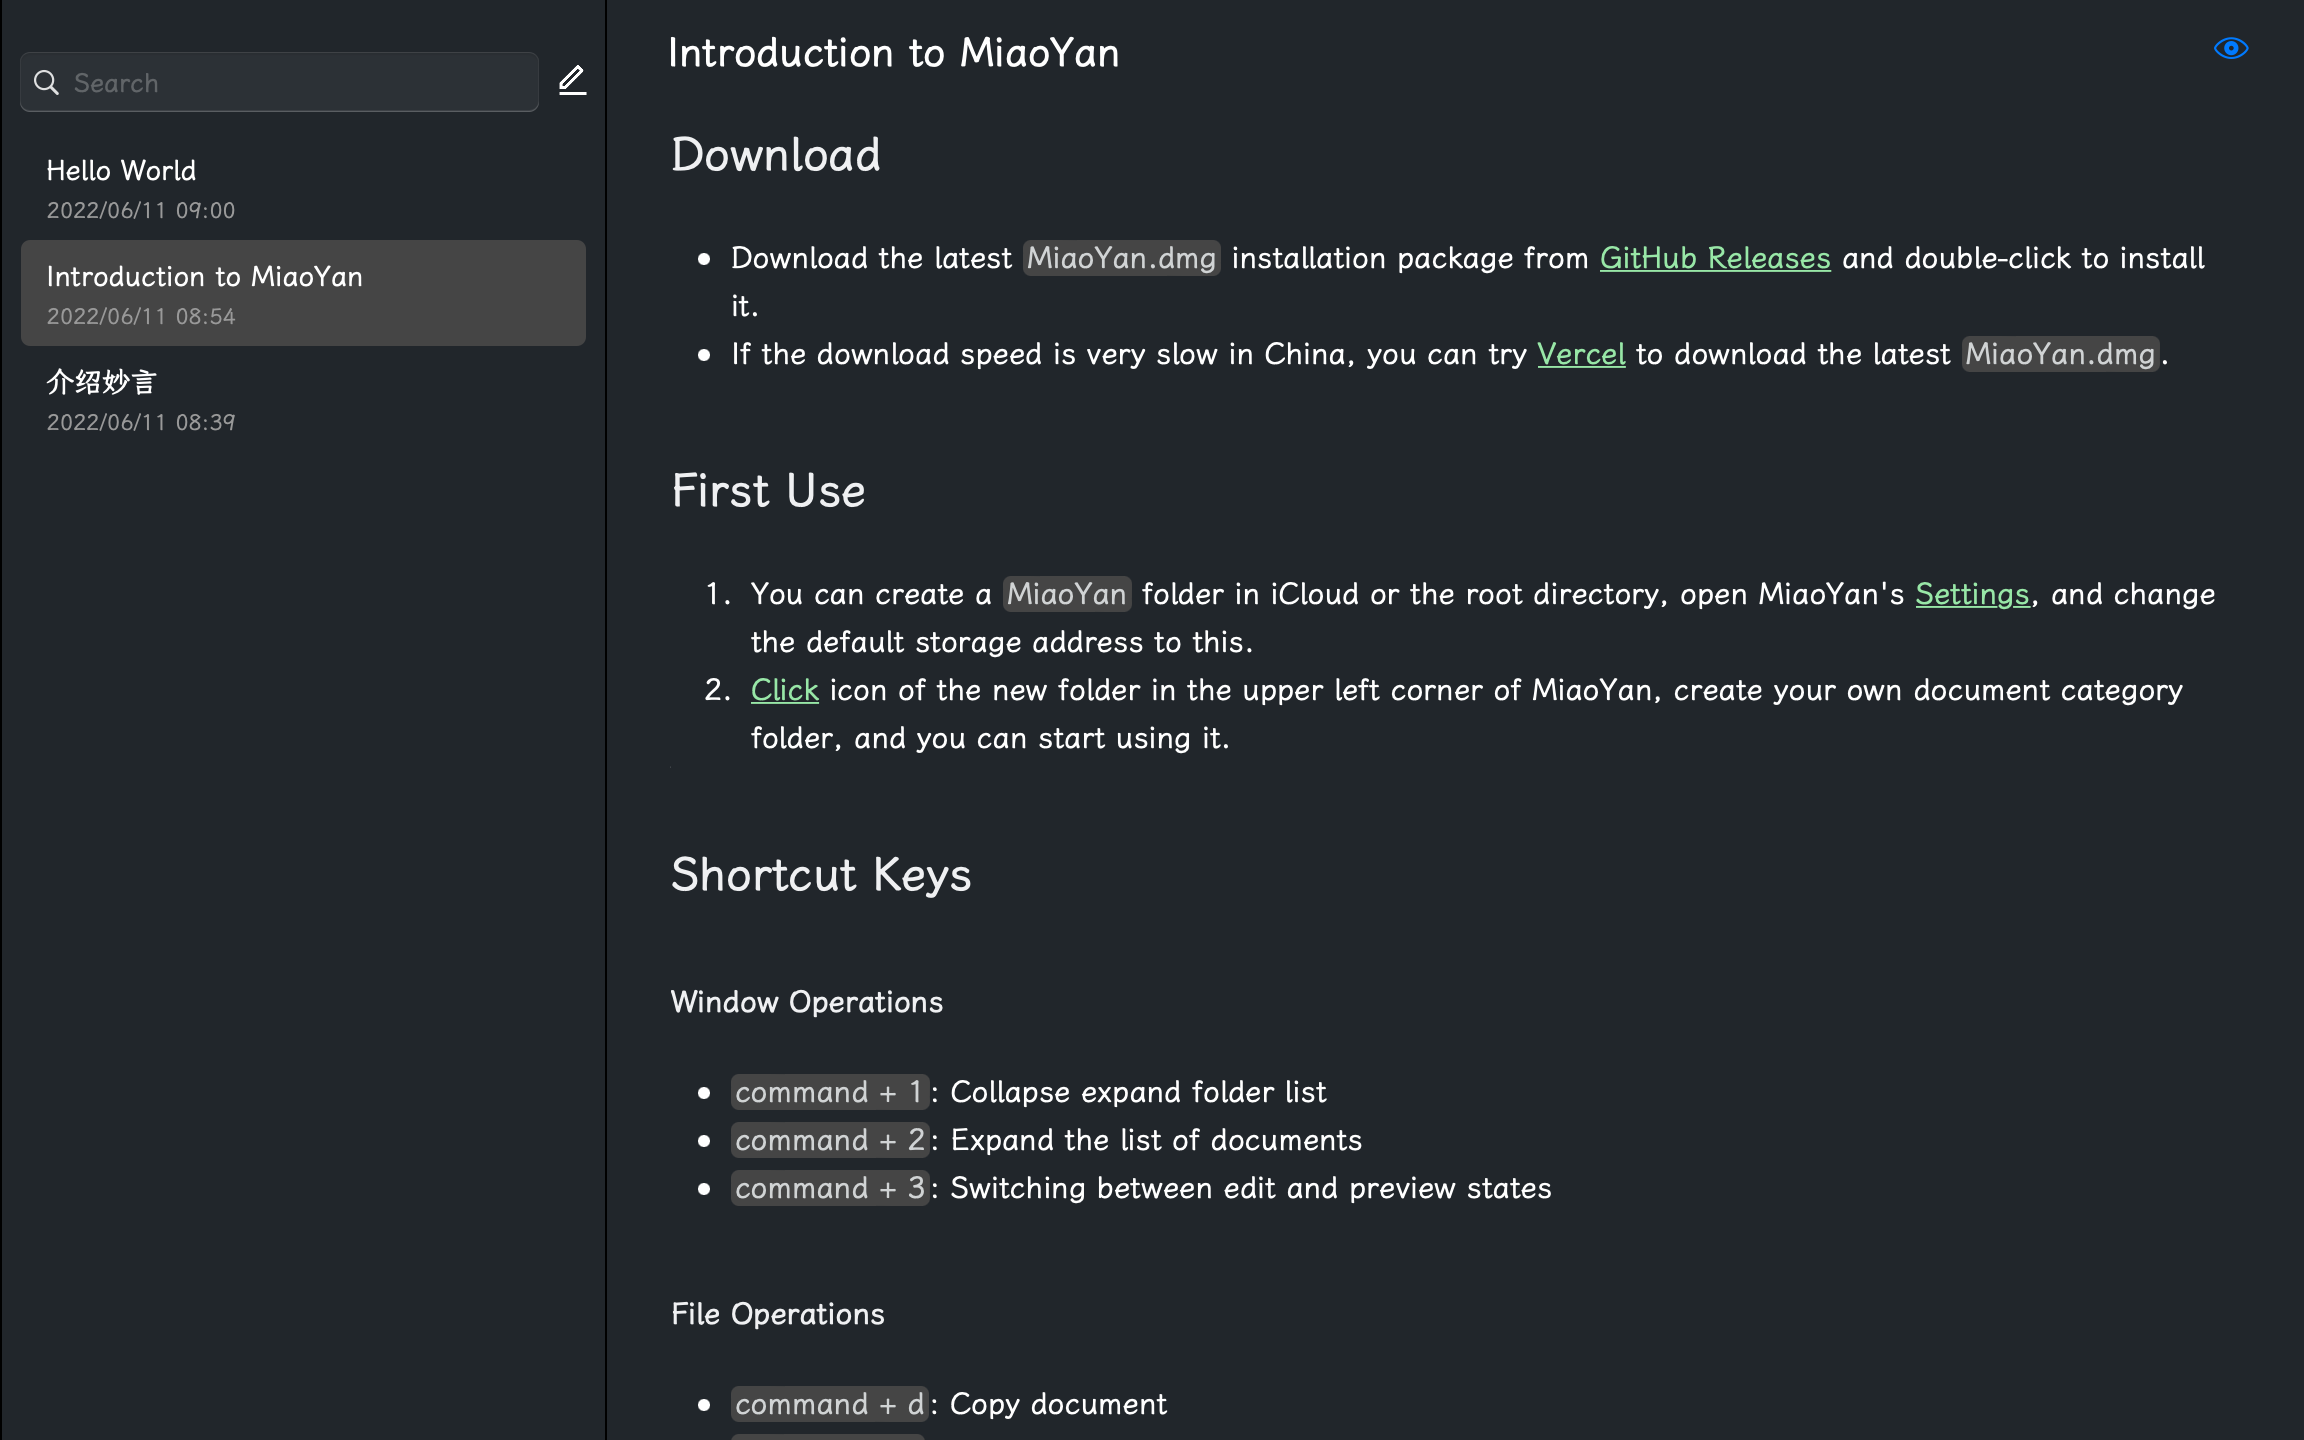Follow the Vercel download link
Viewport: 2304px width, 1440px height.
coord(1581,354)
